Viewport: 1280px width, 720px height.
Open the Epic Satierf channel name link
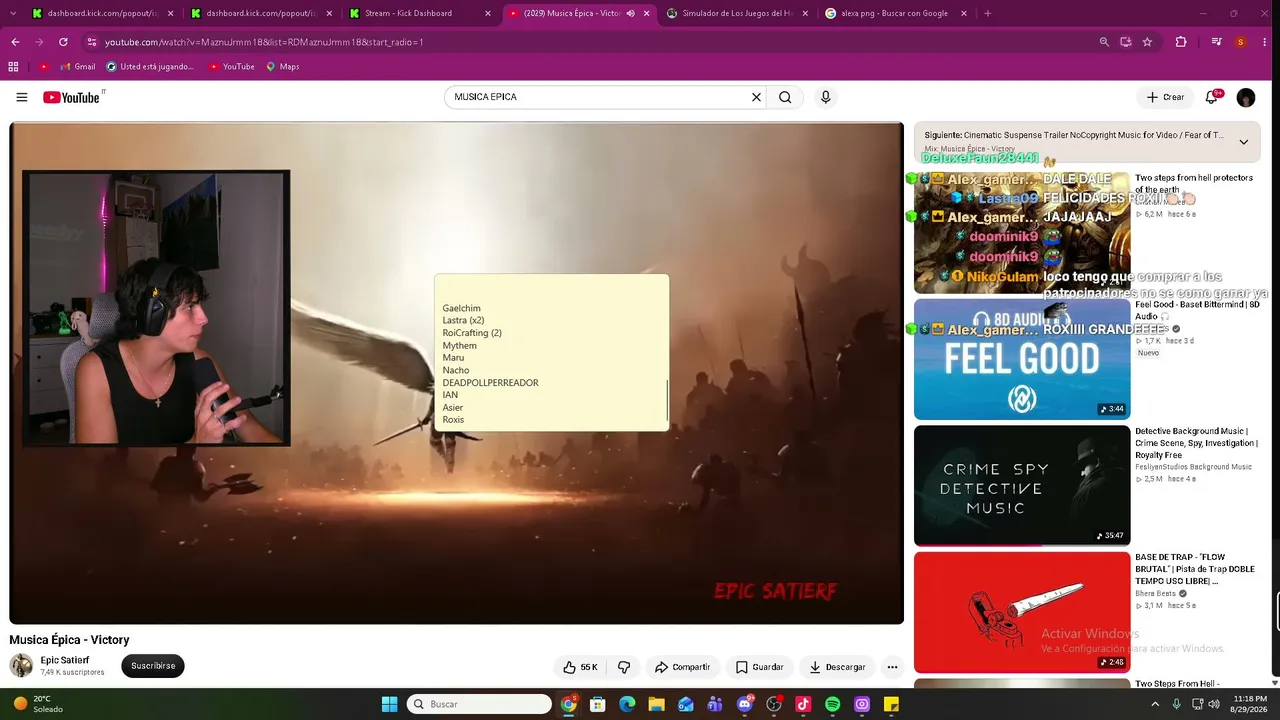point(65,660)
